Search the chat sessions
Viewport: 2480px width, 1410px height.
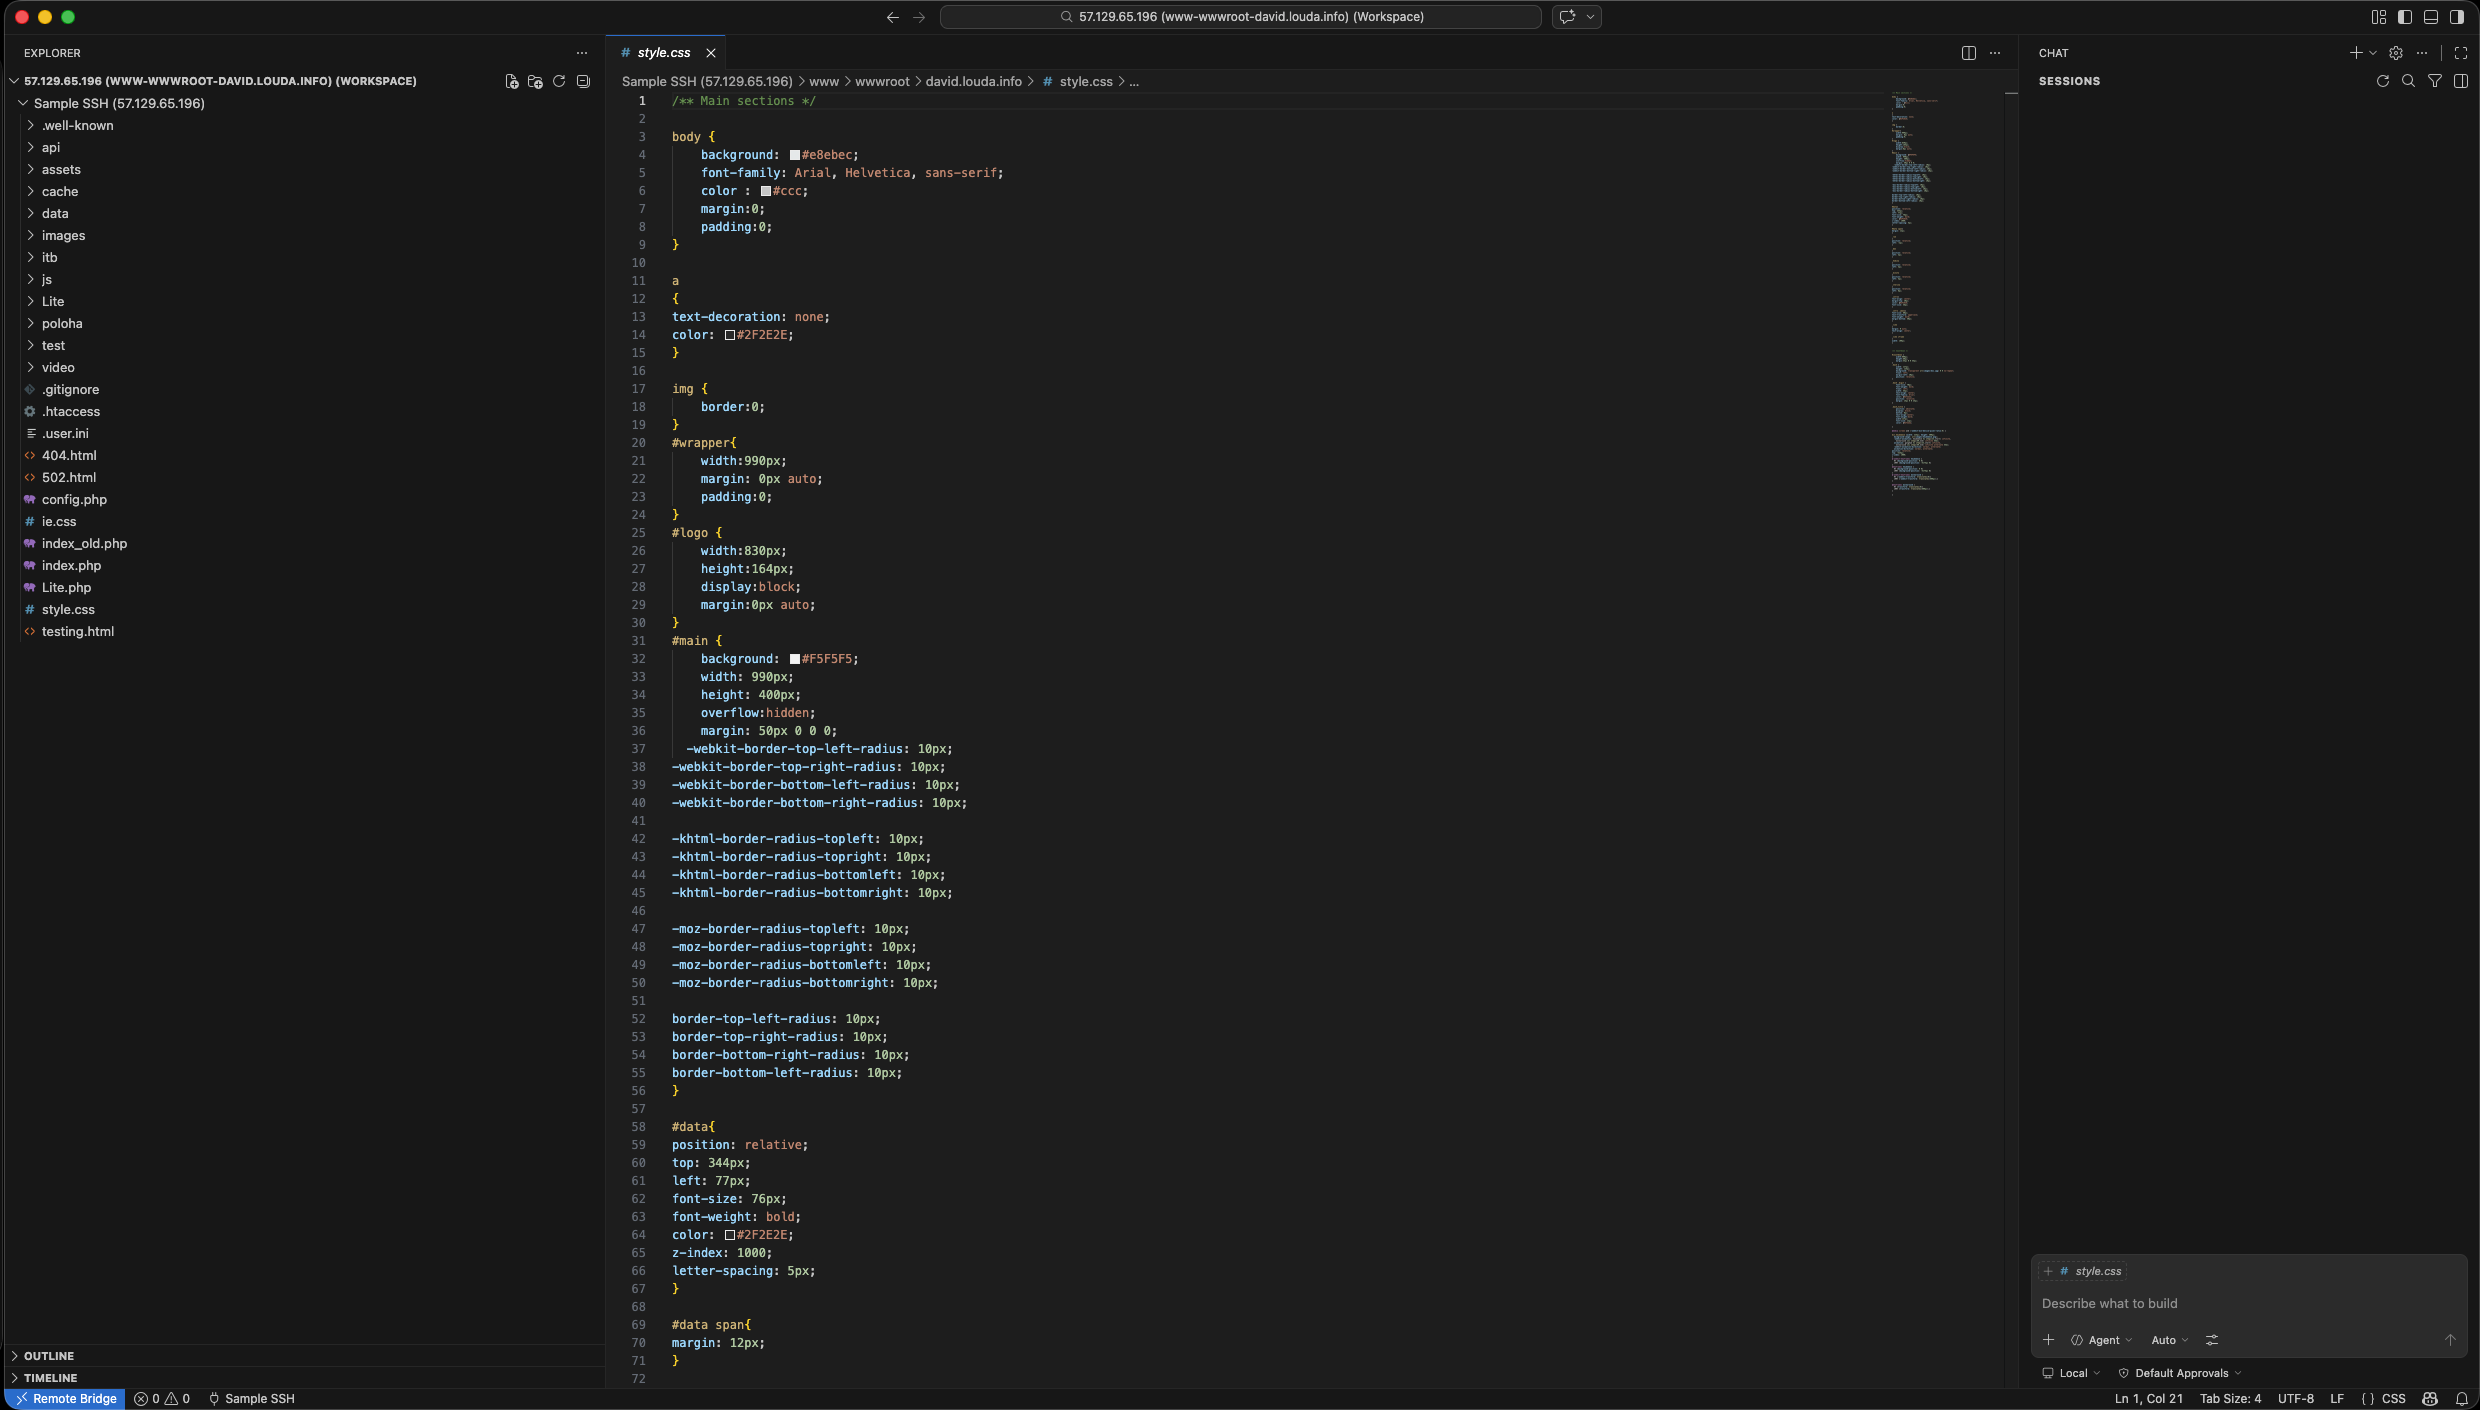pos(2408,81)
